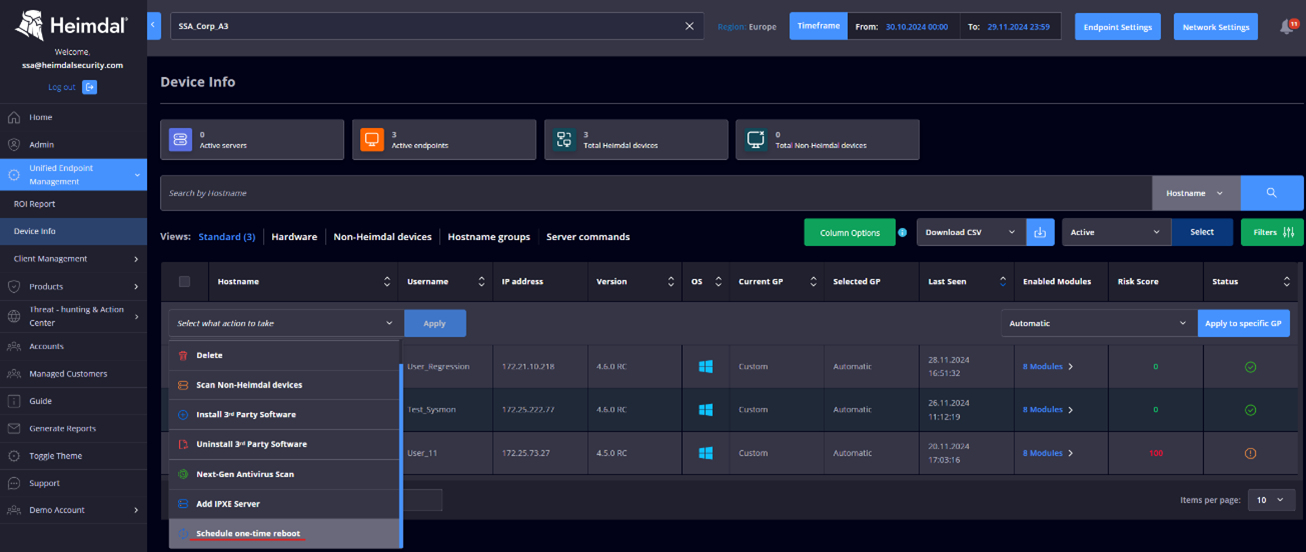
Task: Click the Generate Reports sidebar icon
Action: pos(14,428)
